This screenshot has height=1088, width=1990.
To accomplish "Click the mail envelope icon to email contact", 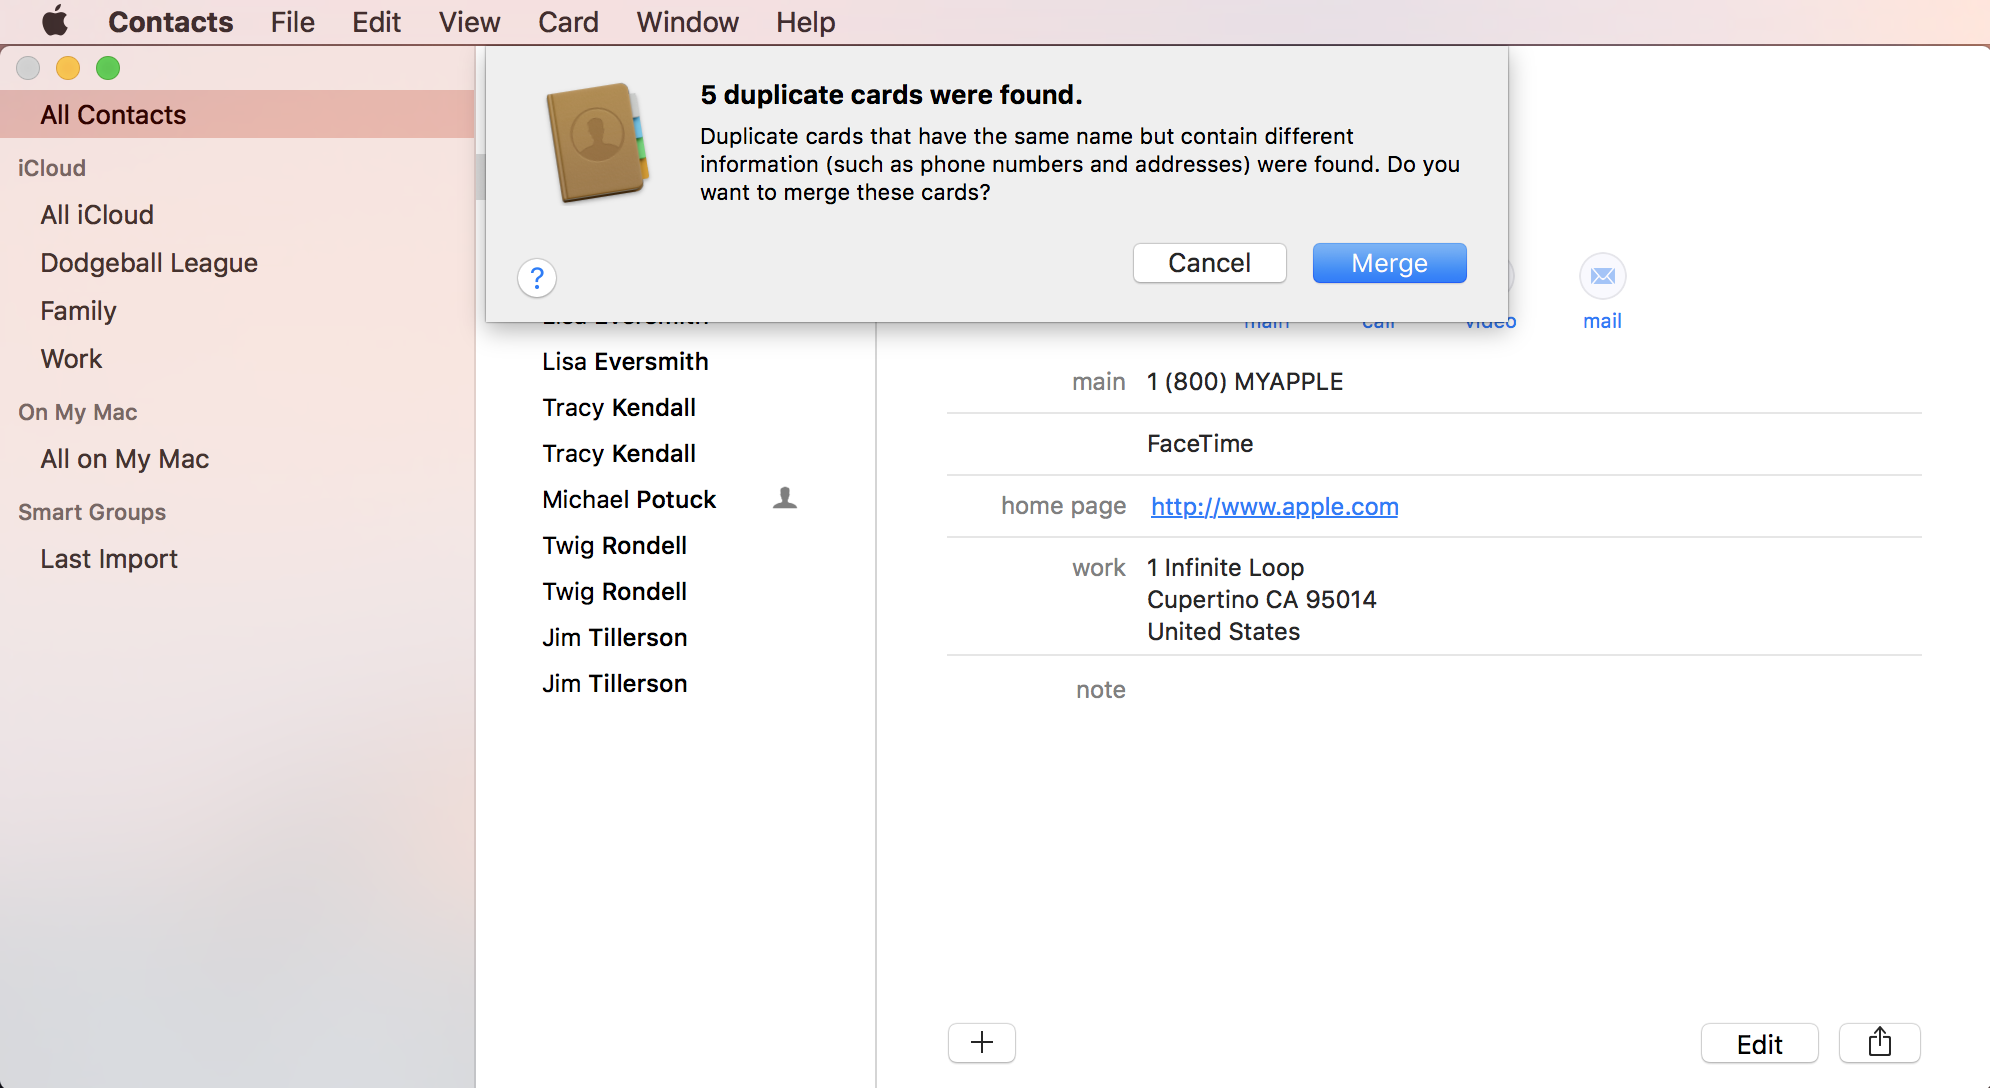I will click(x=1601, y=276).
